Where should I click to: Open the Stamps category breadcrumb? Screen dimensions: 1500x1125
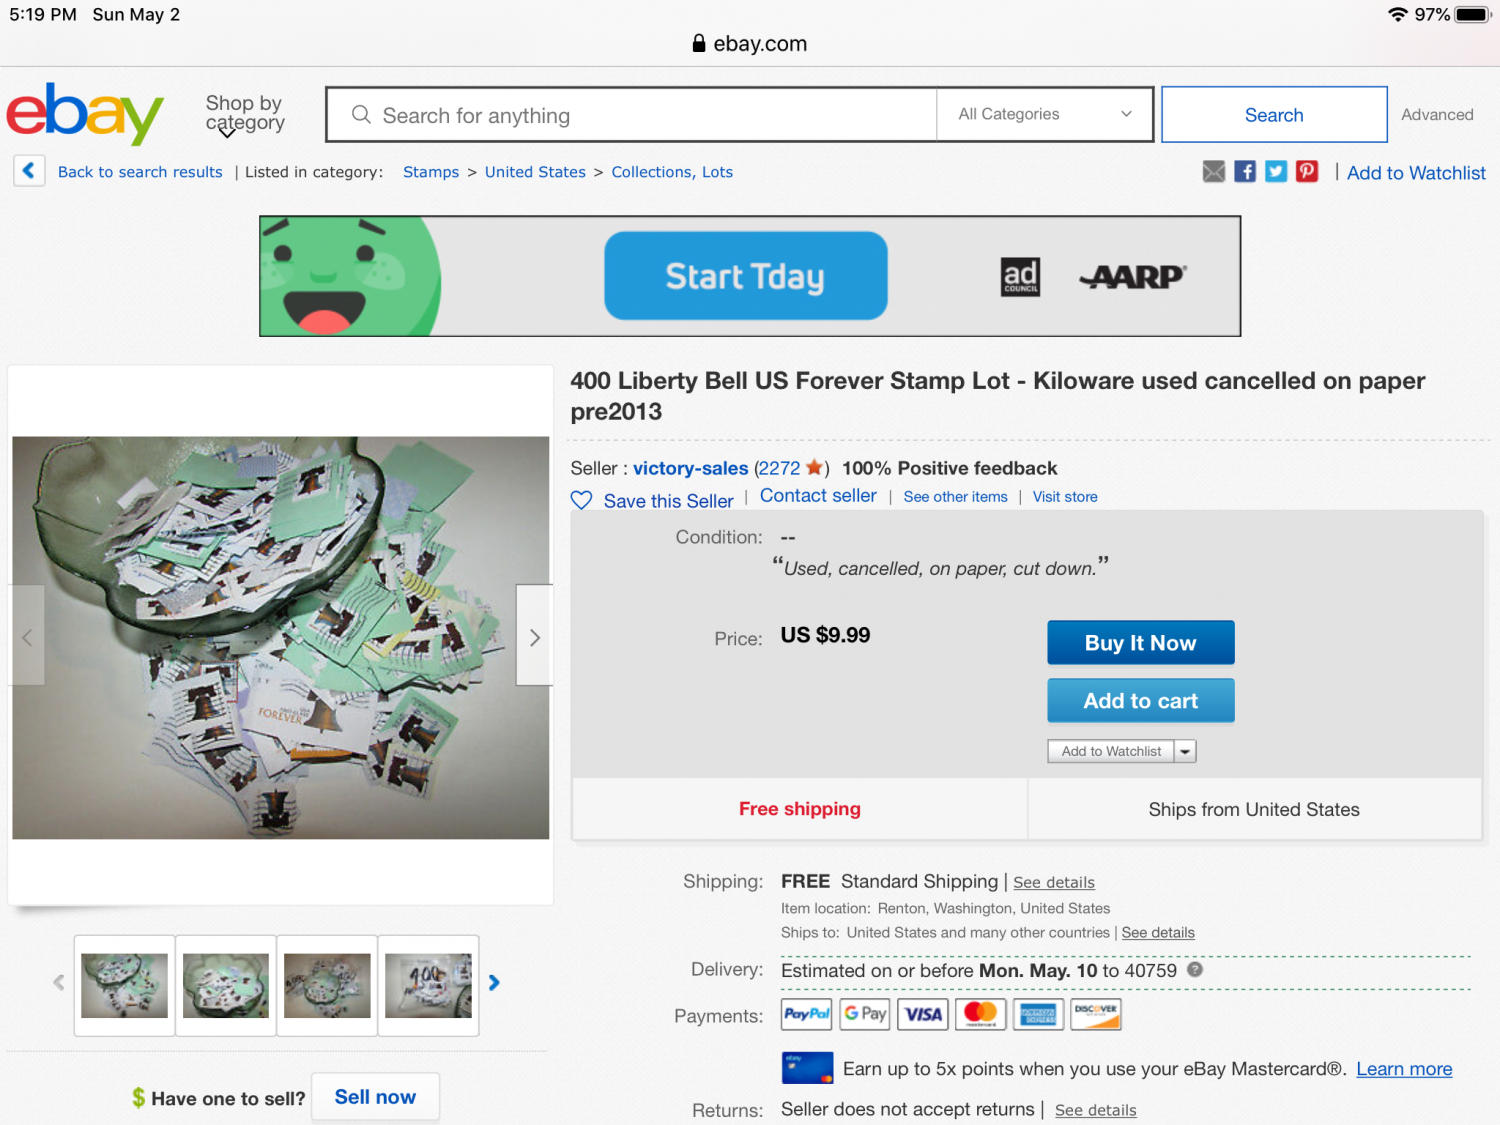pyautogui.click(x=431, y=172)
